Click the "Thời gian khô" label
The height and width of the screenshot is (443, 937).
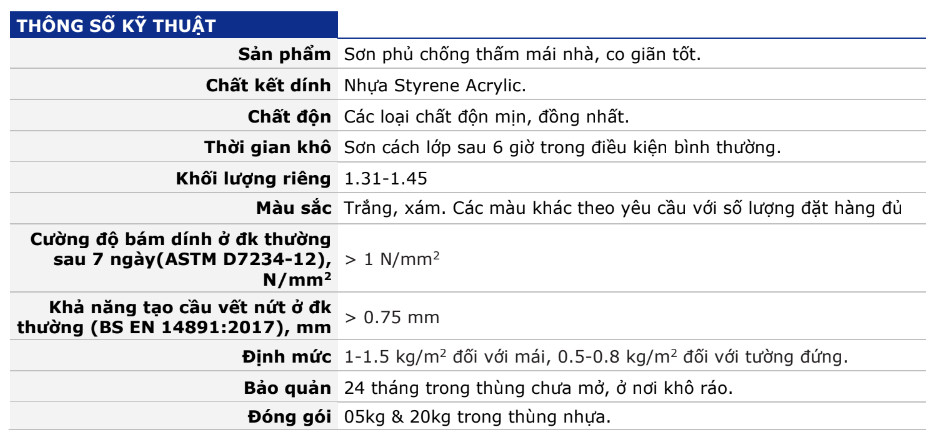pyautogui.click(x=267, y=147)
